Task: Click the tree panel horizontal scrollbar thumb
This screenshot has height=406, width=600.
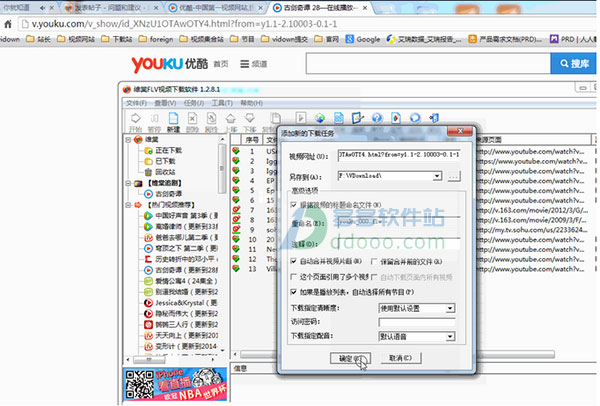Action: click(x=149, y=360)
